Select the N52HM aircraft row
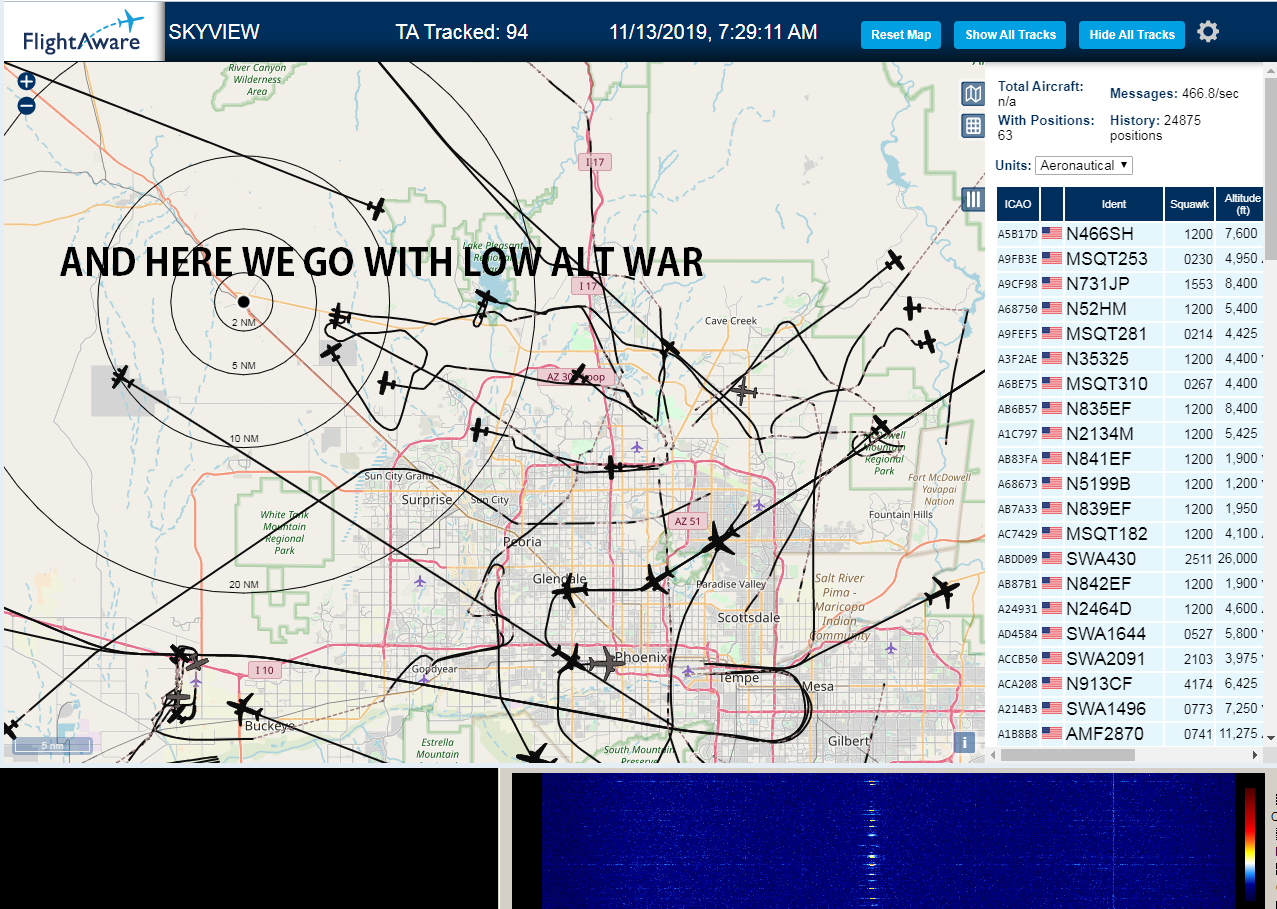The image size is (1277, 909). (x=1131, y=308)
